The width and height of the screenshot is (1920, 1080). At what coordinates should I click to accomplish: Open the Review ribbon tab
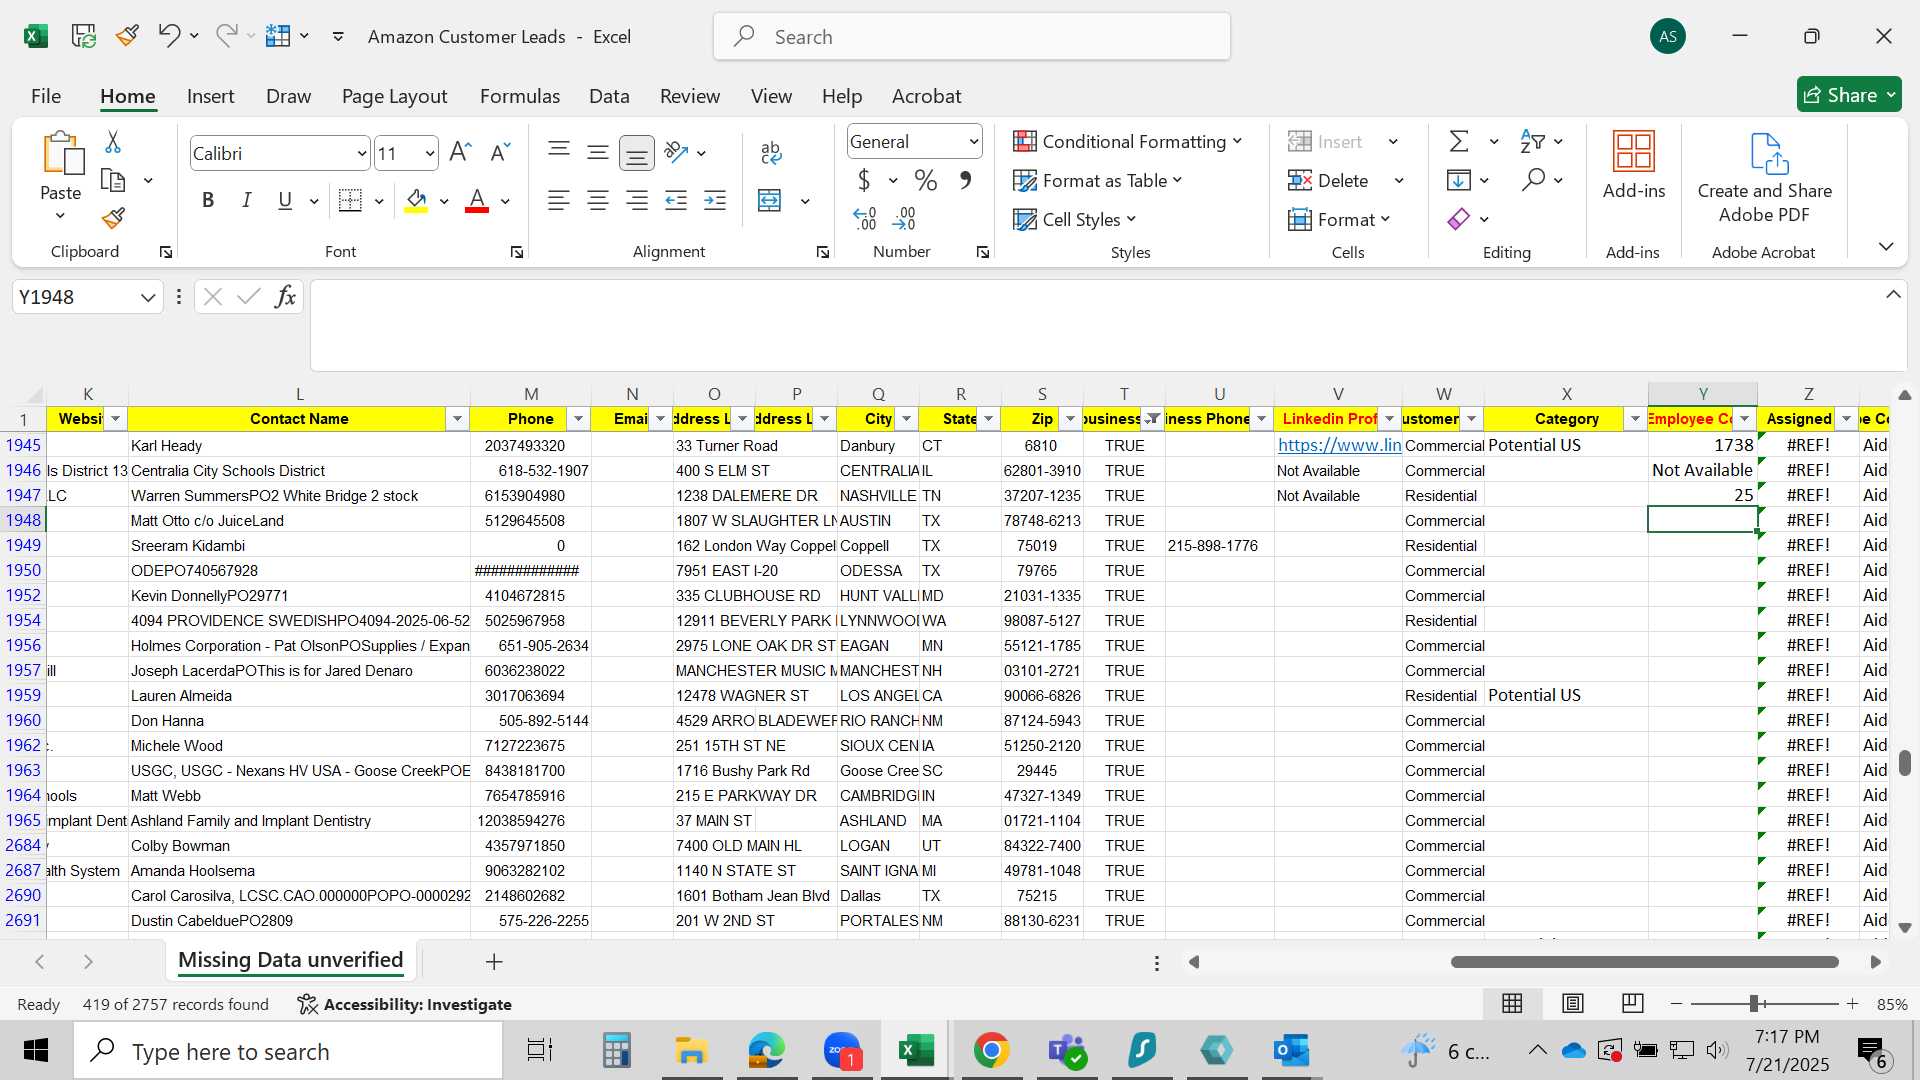[x=689, y=96]
